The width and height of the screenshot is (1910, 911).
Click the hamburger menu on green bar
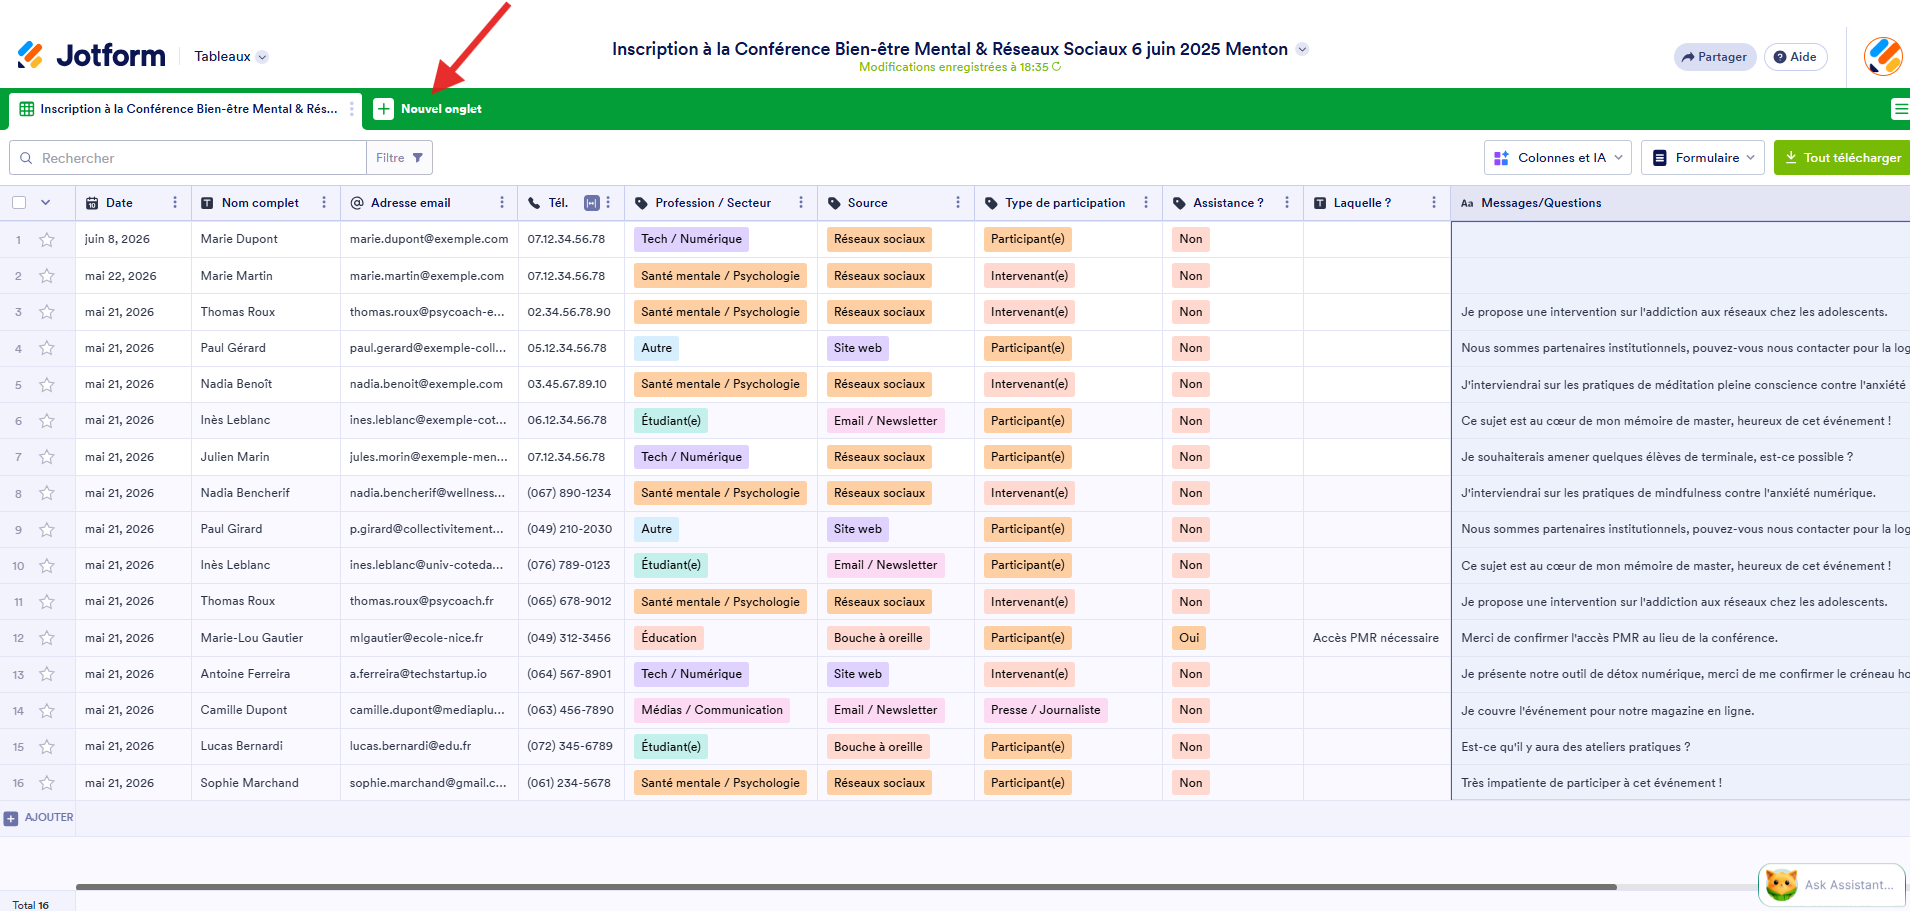pos(1900,109)
